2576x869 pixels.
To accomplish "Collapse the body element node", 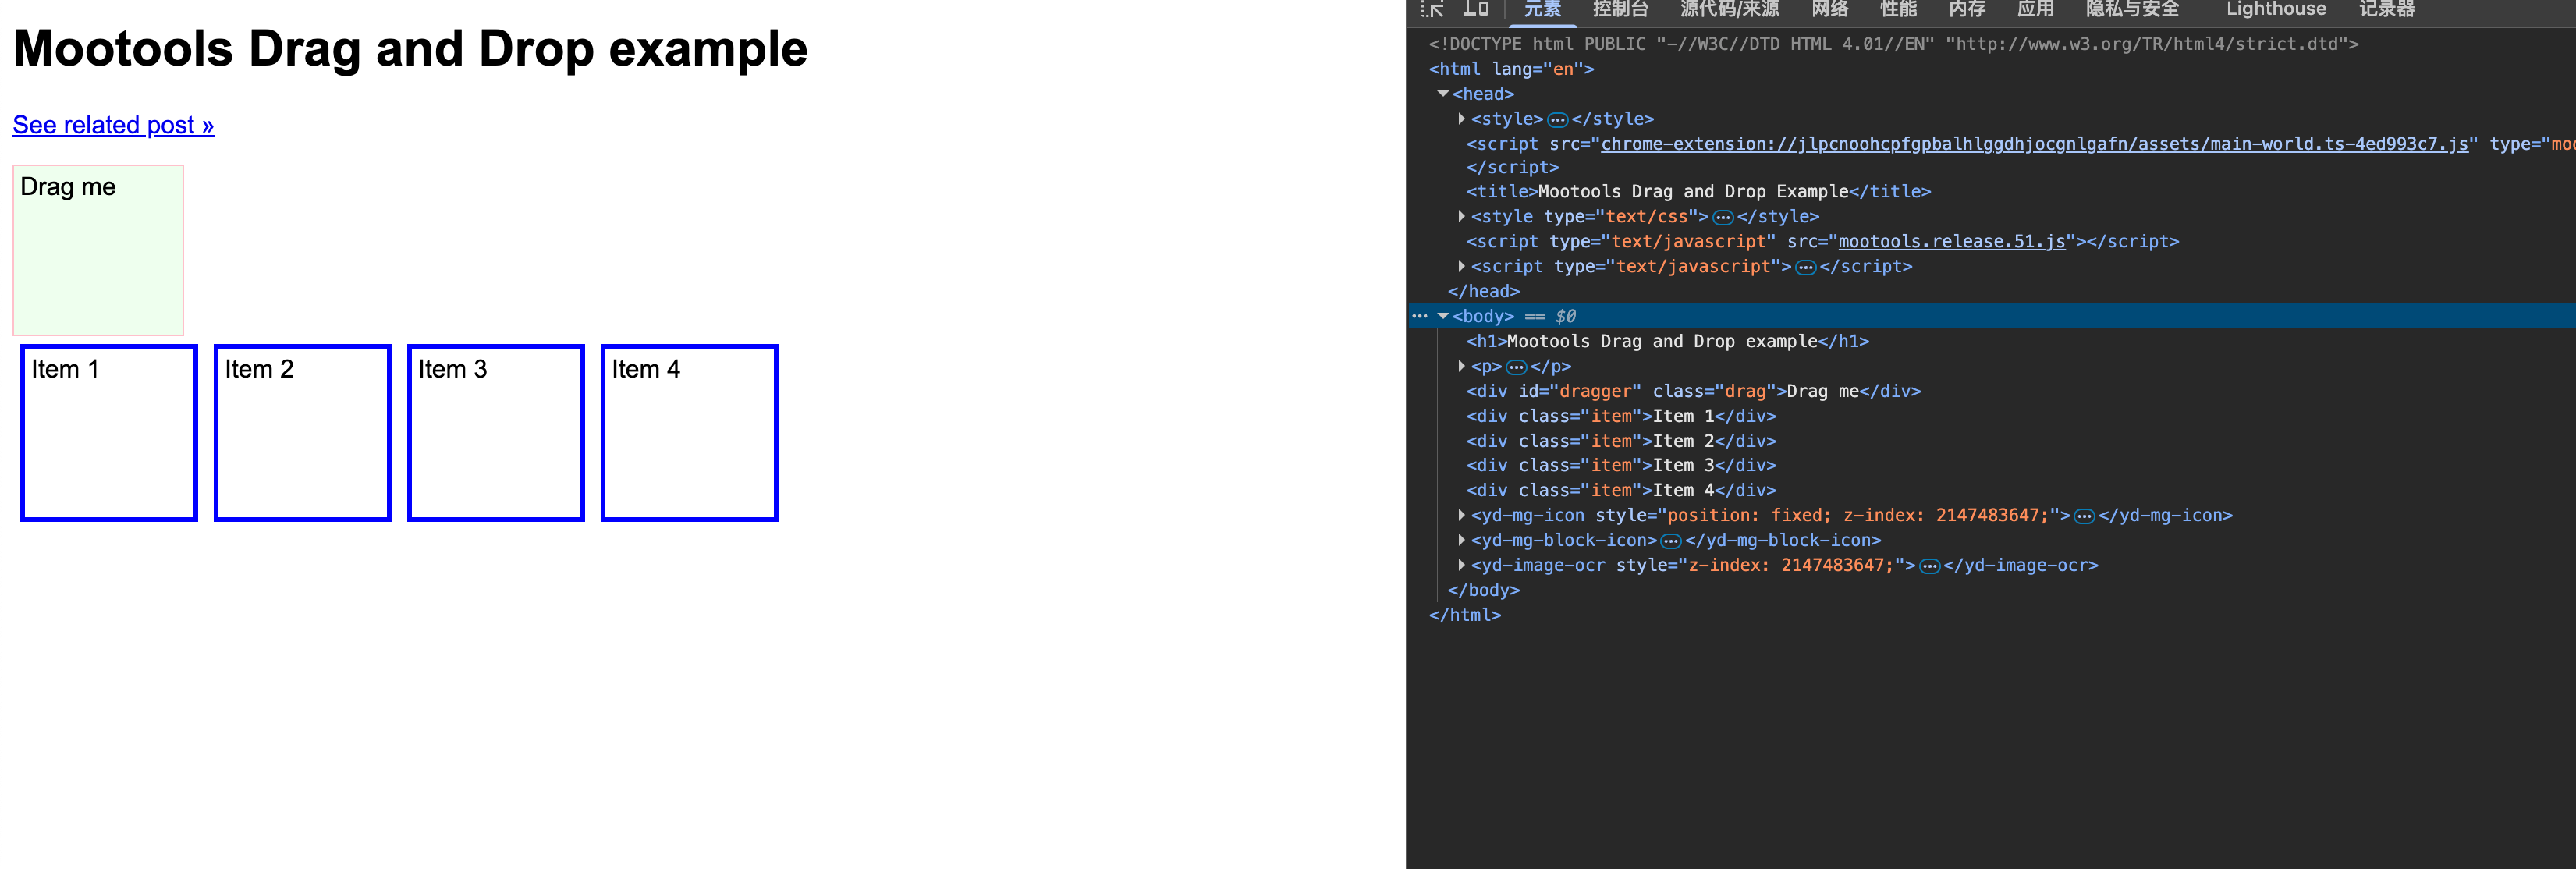I will tap(1443, 316).
